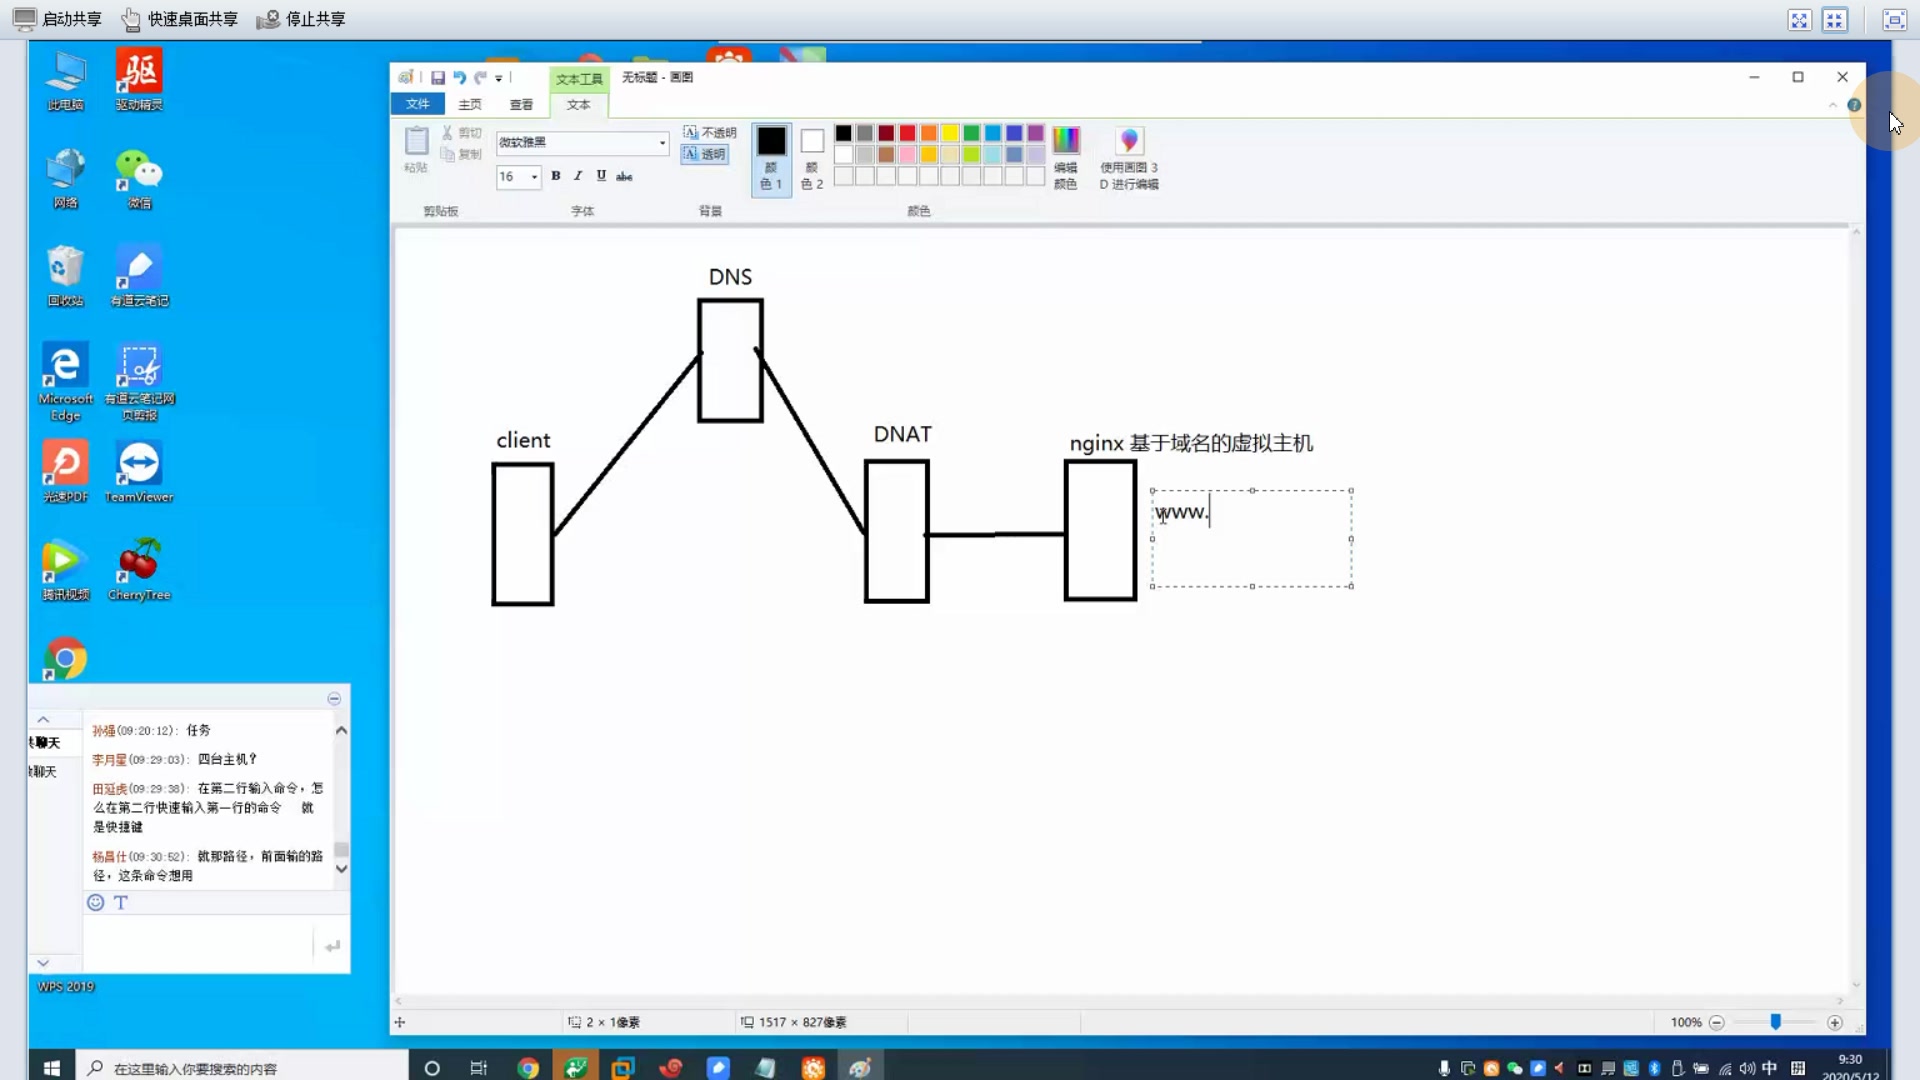Image resolution: width=1920 pixels, height=1080 pixels.
Task: Toggle underline text formatting
Action: pyautogui.click(x=601, y=176)
